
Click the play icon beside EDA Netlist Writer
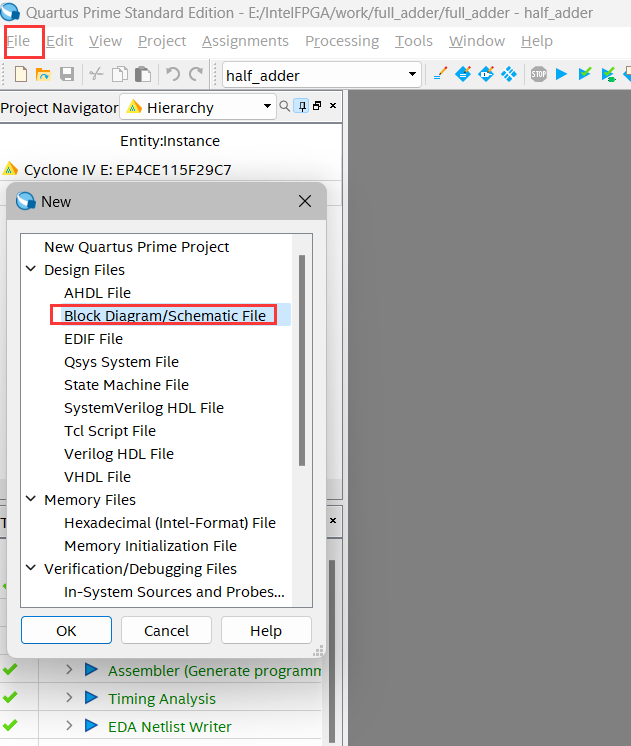[x=91, y=726]
